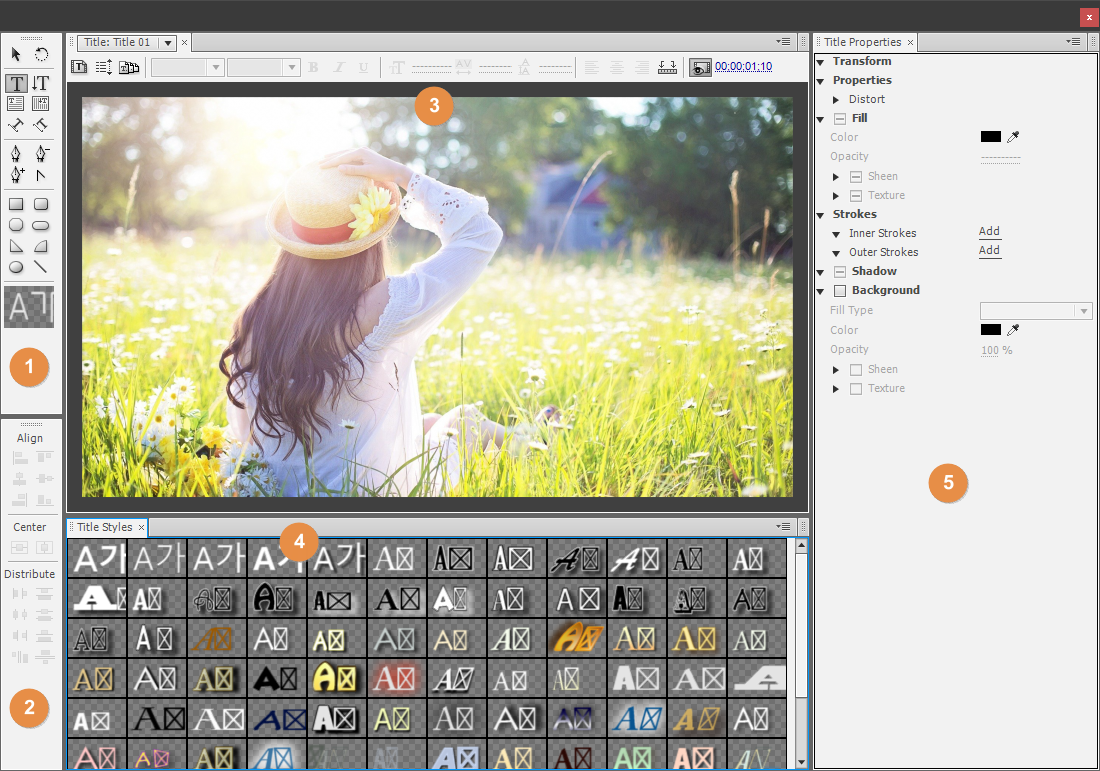Viewport: 1100px width, 771px height.
Task: Open Roll/Crawl Options icon
Action: tap(104, 67)
